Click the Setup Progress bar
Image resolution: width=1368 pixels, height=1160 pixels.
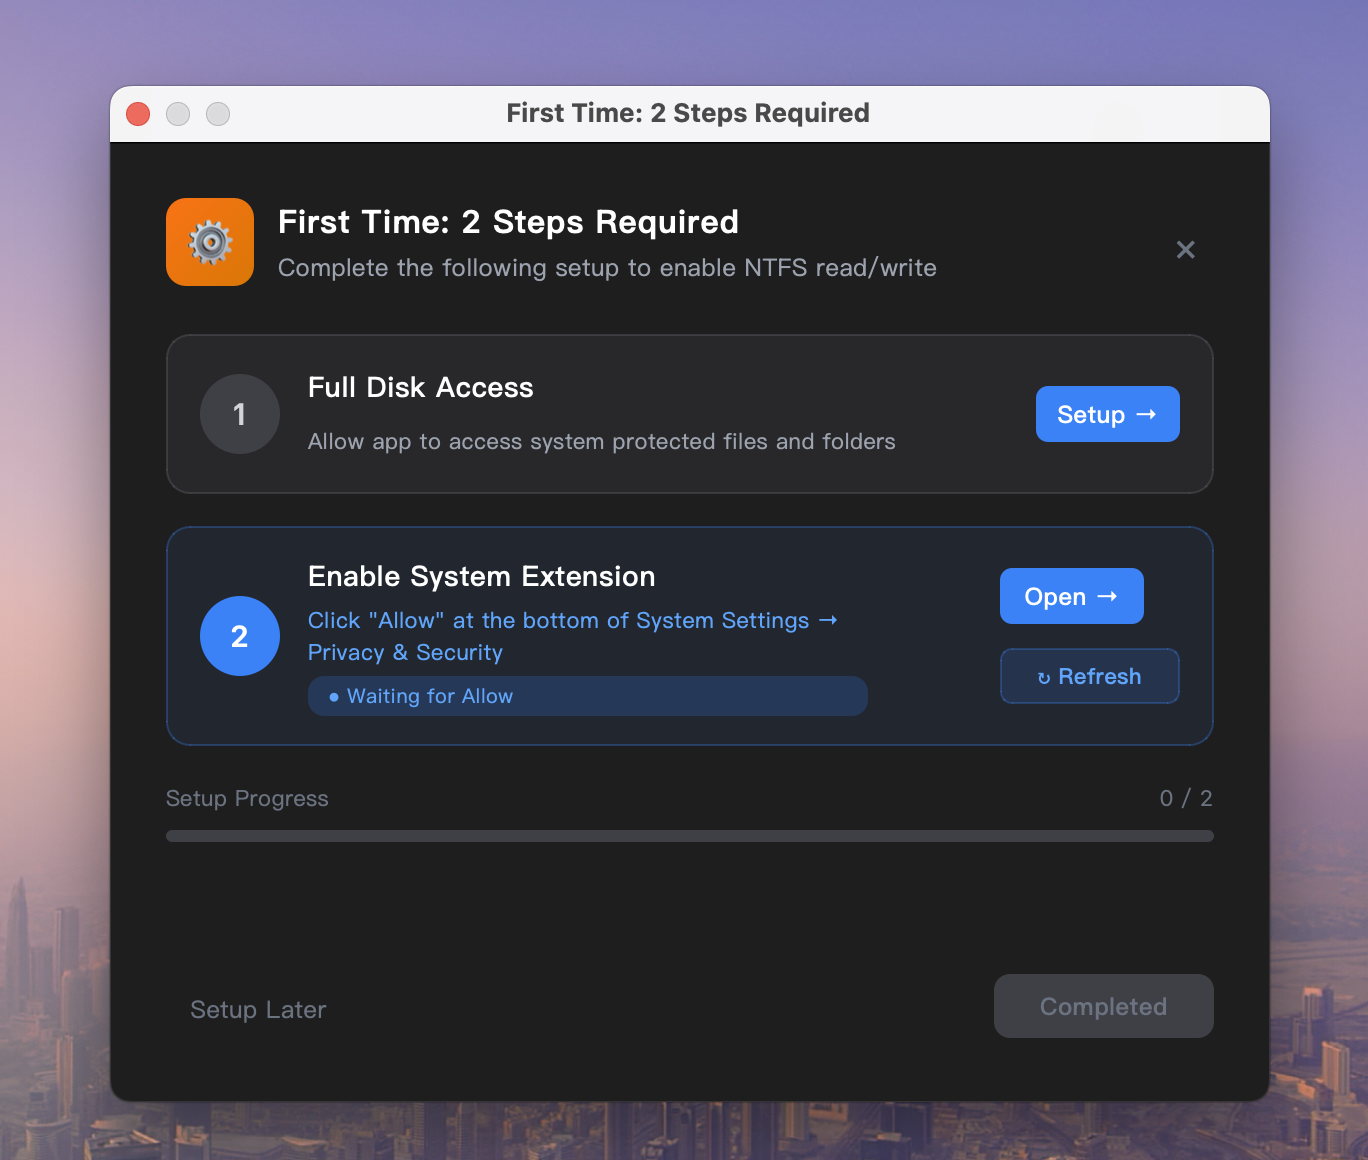[x=689, y=835]
